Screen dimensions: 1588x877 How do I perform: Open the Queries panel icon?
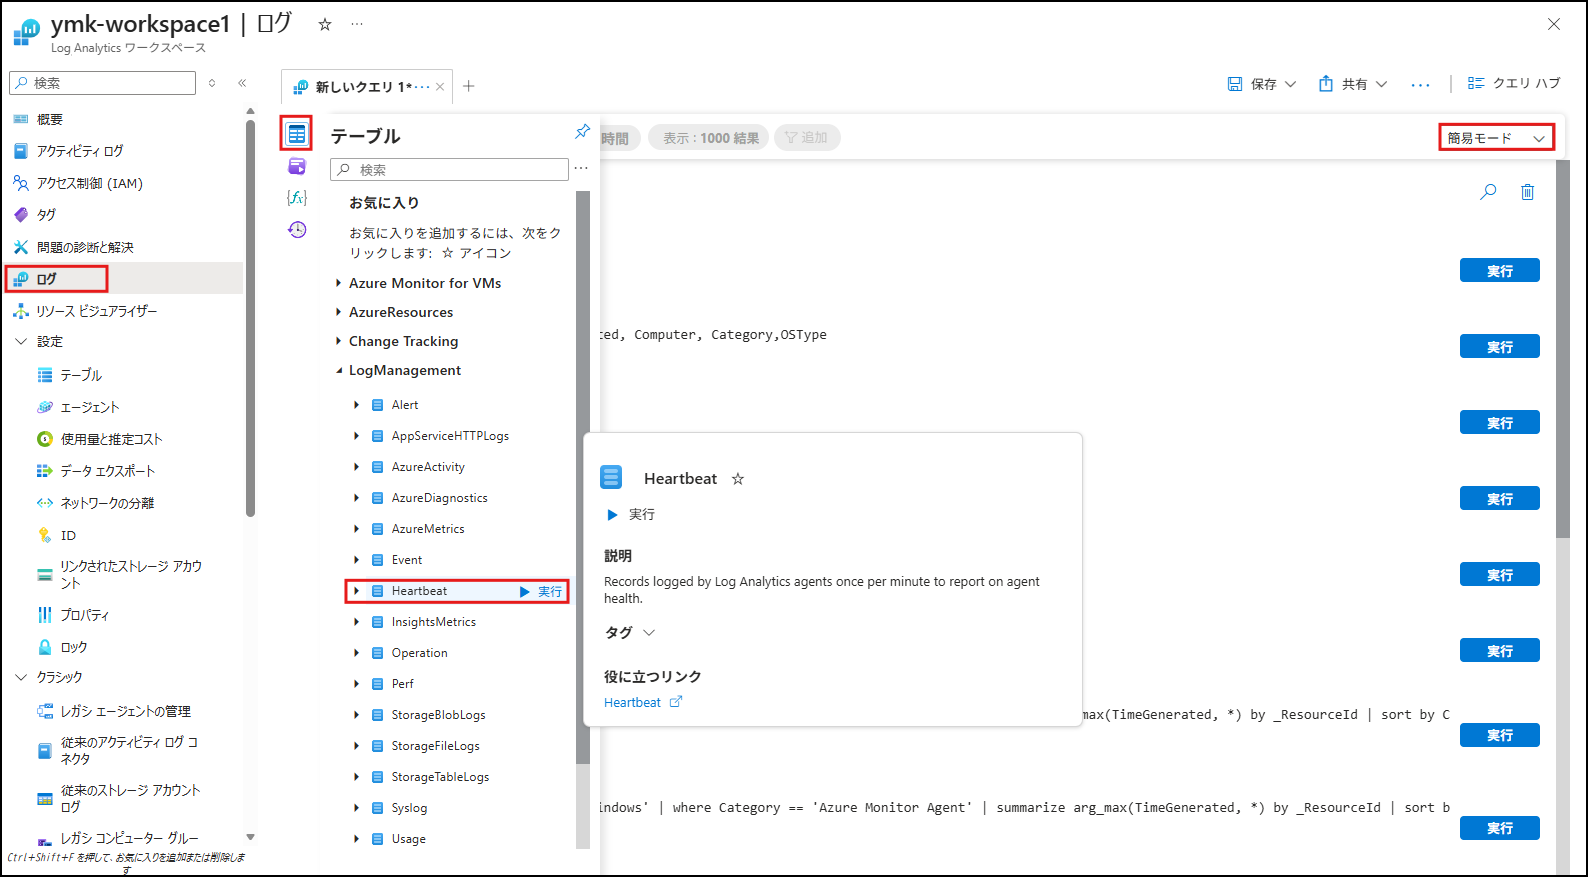coord(297,166)
